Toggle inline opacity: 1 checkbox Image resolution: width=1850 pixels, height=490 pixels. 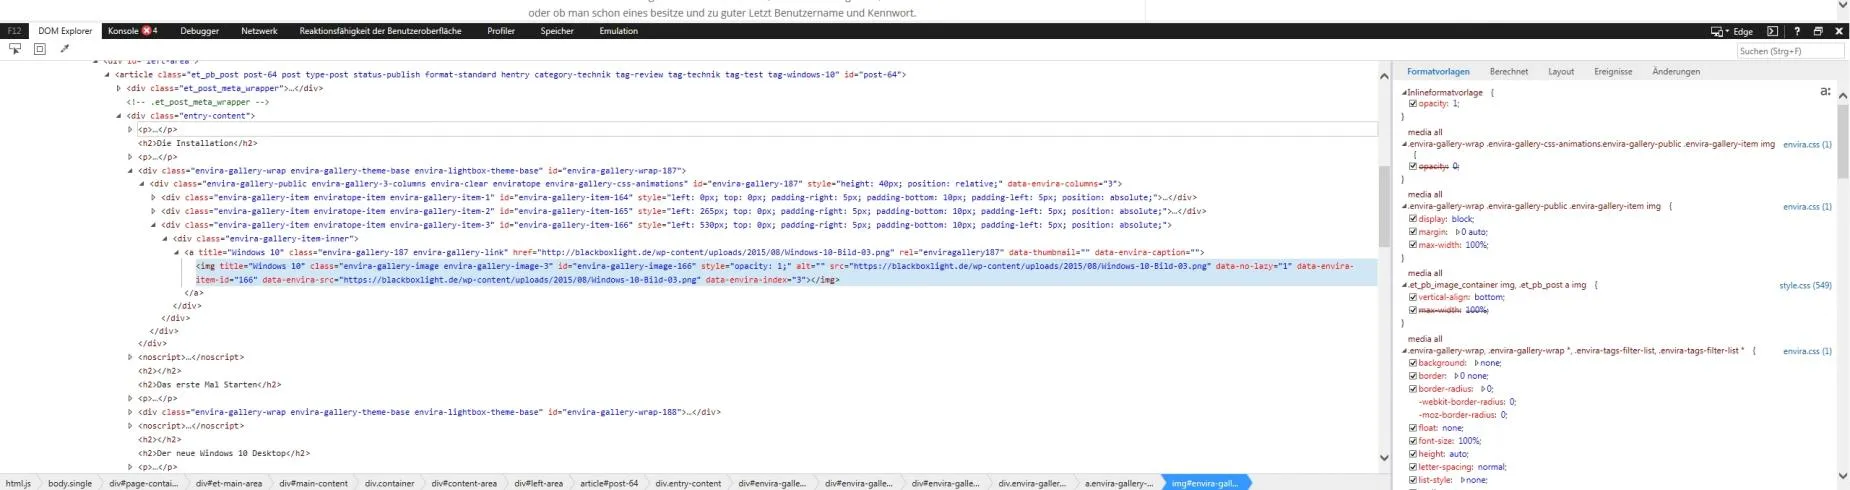(1413, 103)
